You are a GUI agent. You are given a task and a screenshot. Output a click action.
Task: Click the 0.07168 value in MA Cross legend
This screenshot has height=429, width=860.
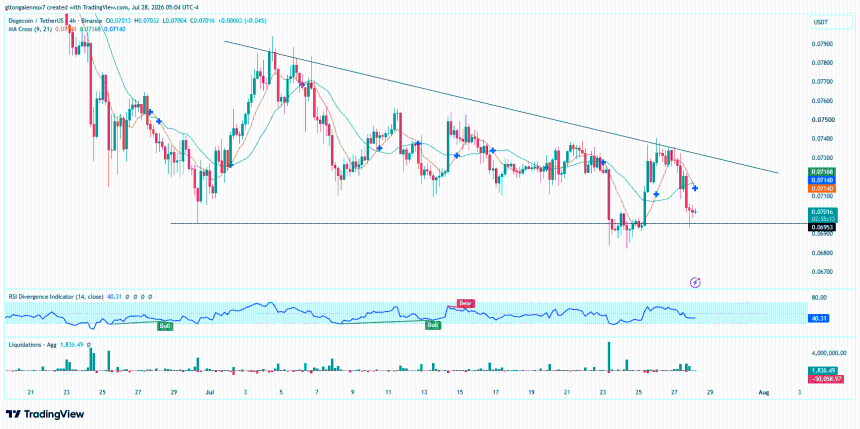tap(90, 28)
